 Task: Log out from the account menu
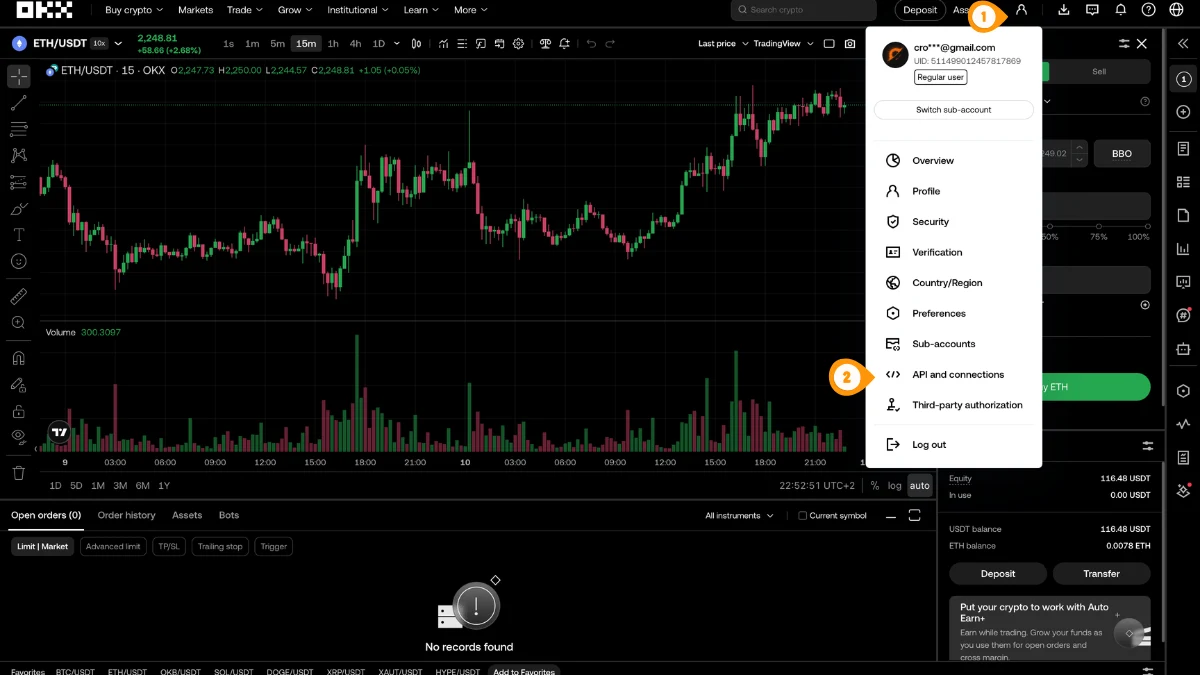pyautogui.click(x=929, y=445)
